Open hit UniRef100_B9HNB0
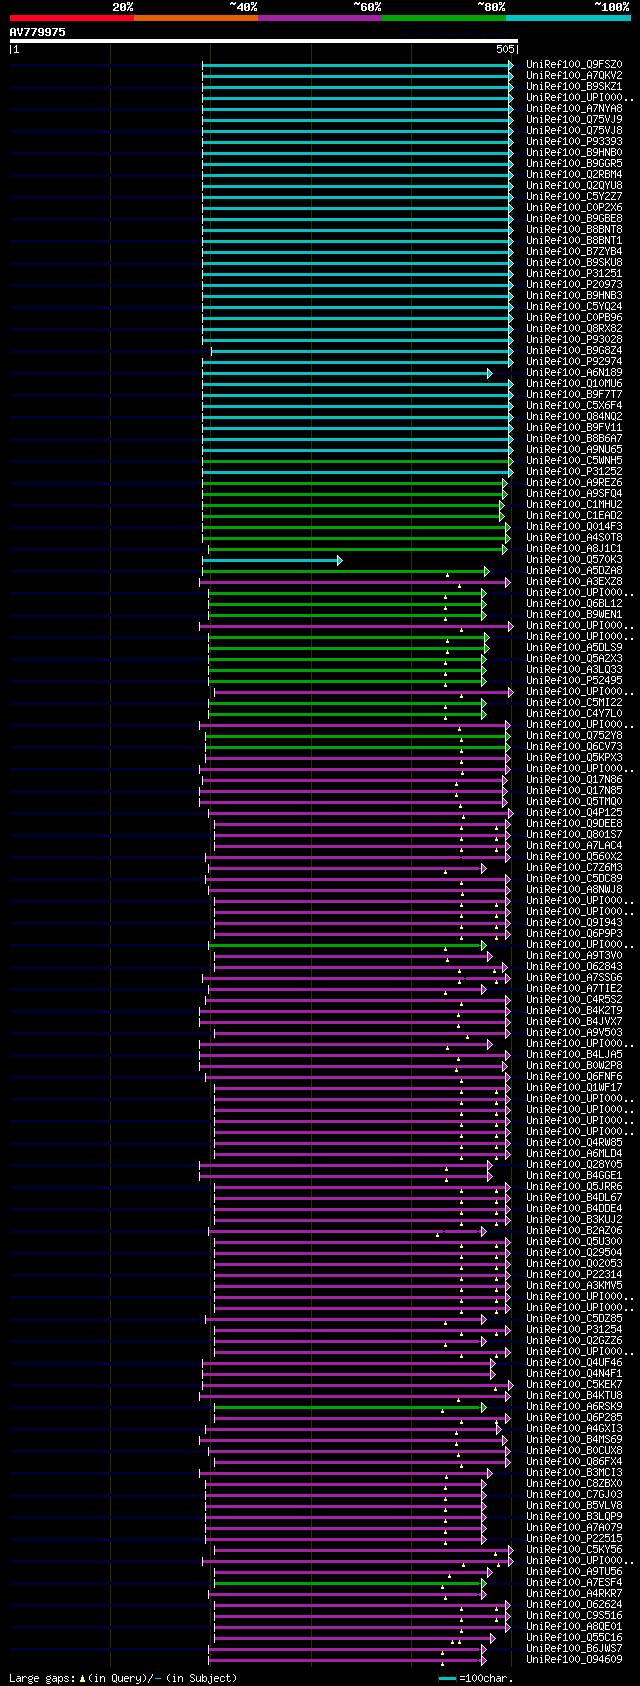The height and width of the screenshot is (1686, 640). click(574, 152)
